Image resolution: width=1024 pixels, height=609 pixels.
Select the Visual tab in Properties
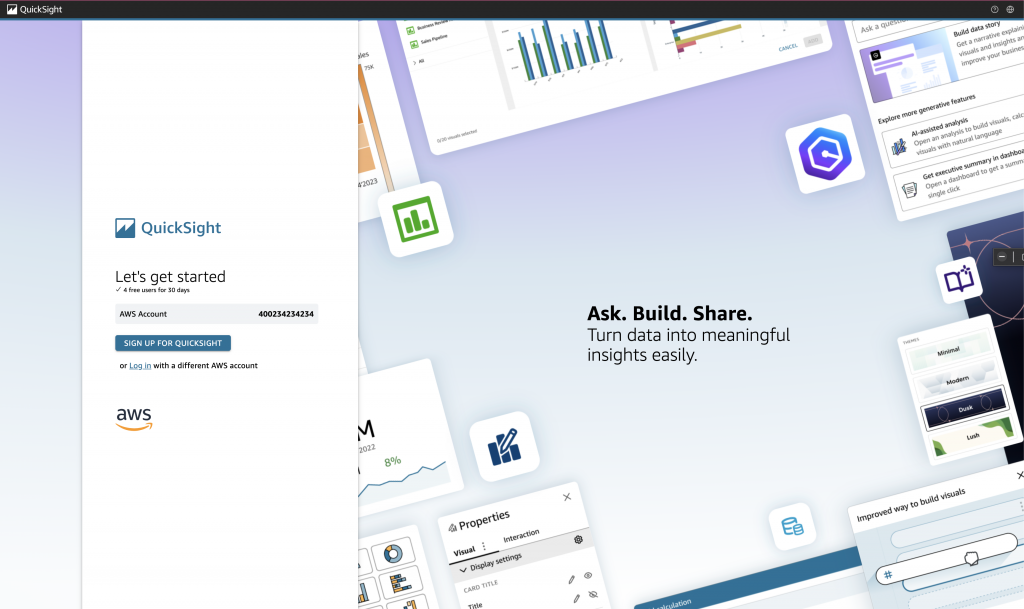tap(464, 551)
